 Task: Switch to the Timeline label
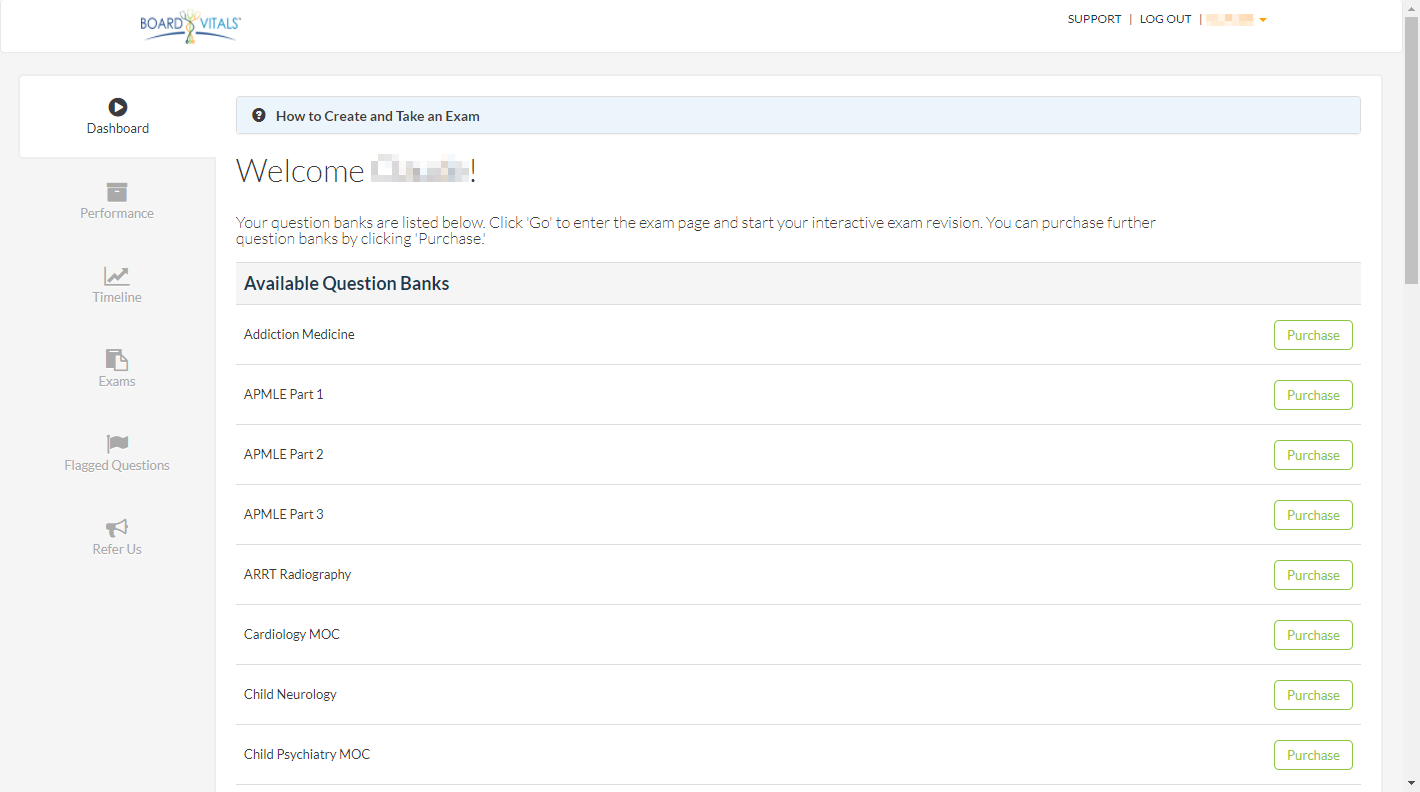(117, 297)
